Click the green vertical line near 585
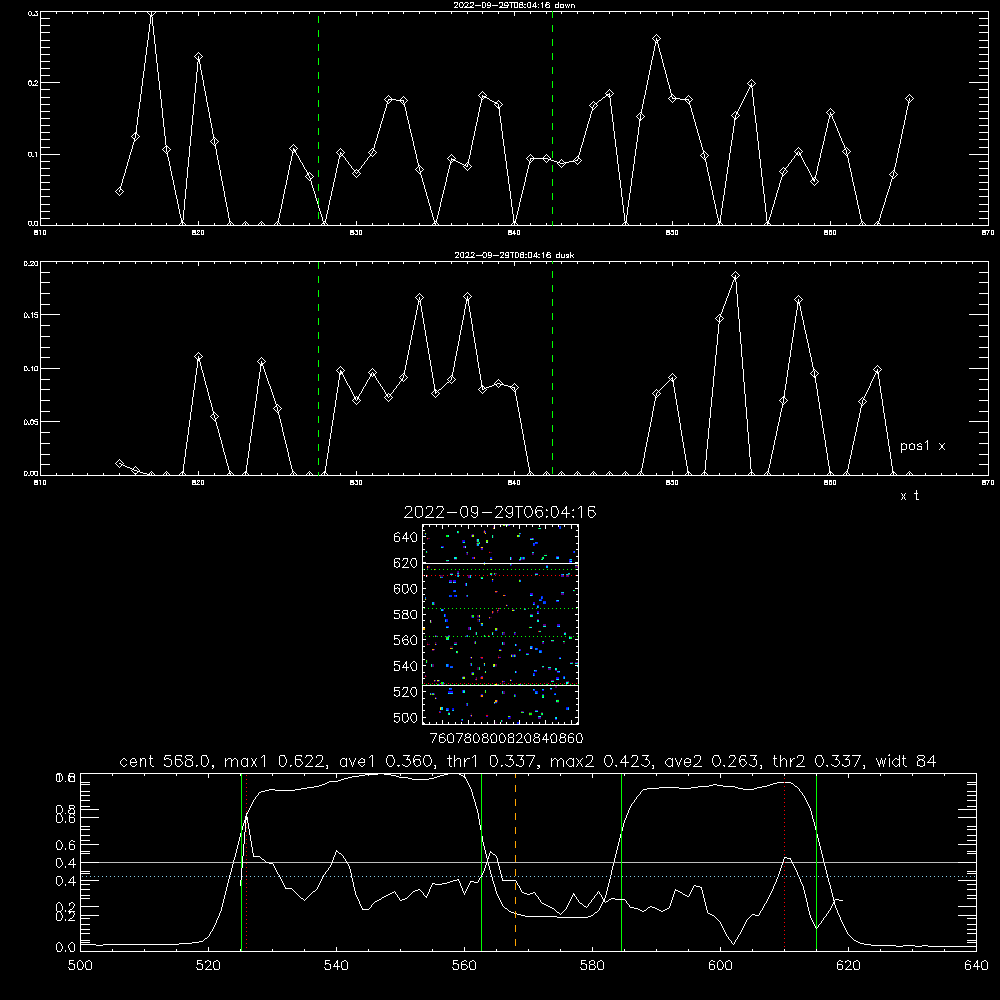This screenshot has height=1000, width=1000. pyautogui.click(x=621, y=861)
